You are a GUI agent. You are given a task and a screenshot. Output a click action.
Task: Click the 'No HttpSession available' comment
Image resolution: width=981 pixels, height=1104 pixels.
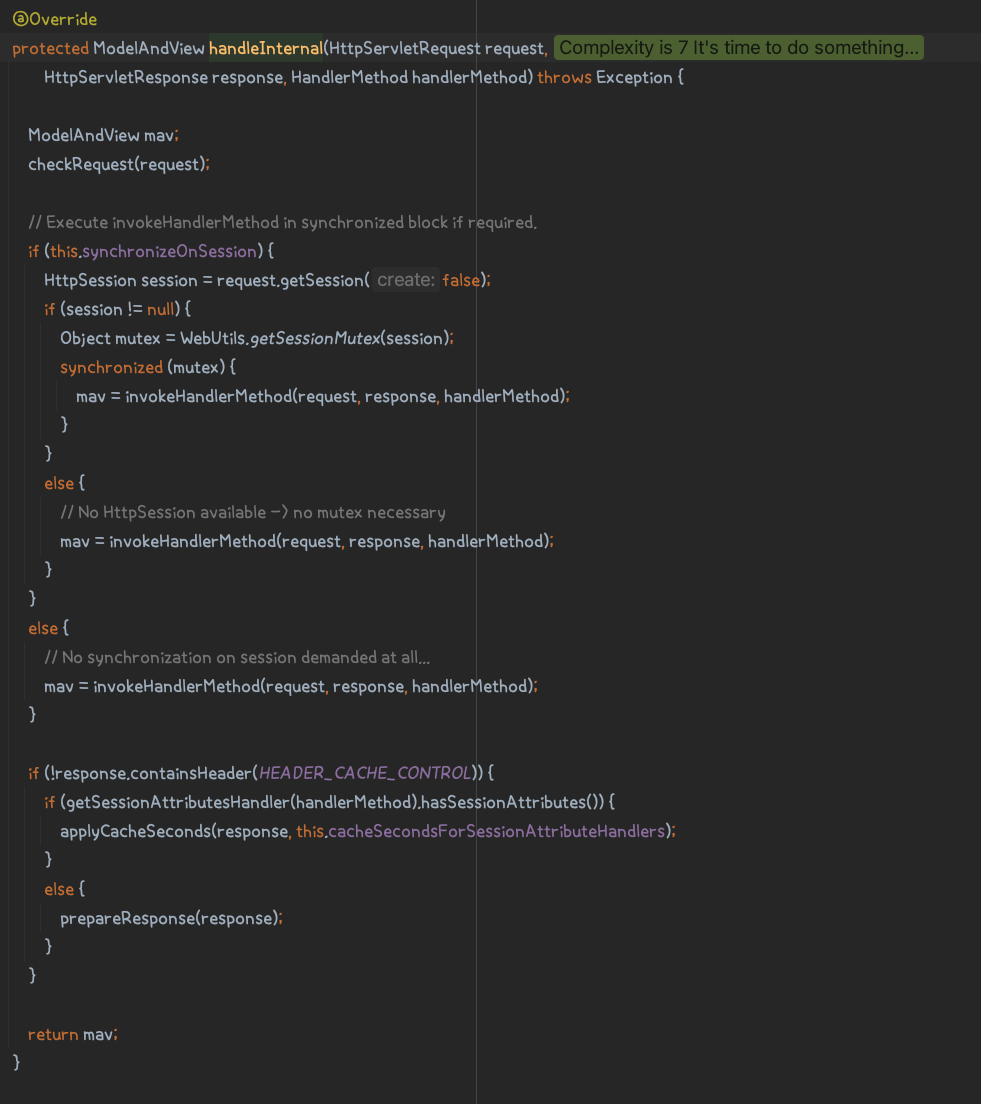pos(253,513)
